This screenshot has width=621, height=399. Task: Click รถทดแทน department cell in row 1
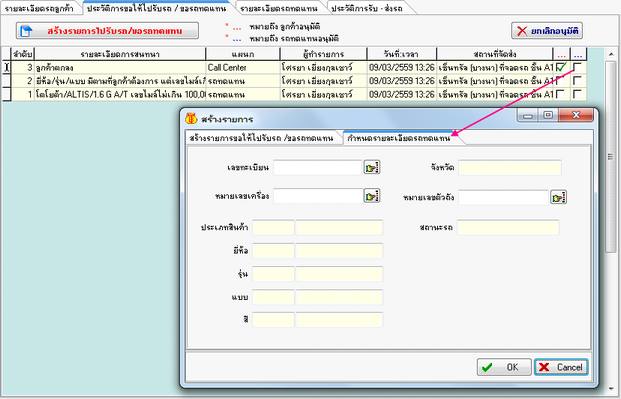coord(243,94)
